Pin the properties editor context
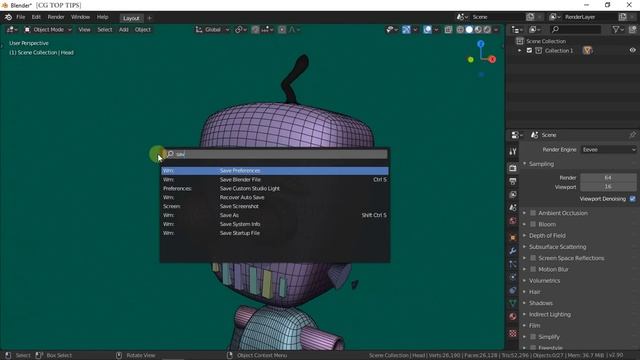 pos(632,135)
